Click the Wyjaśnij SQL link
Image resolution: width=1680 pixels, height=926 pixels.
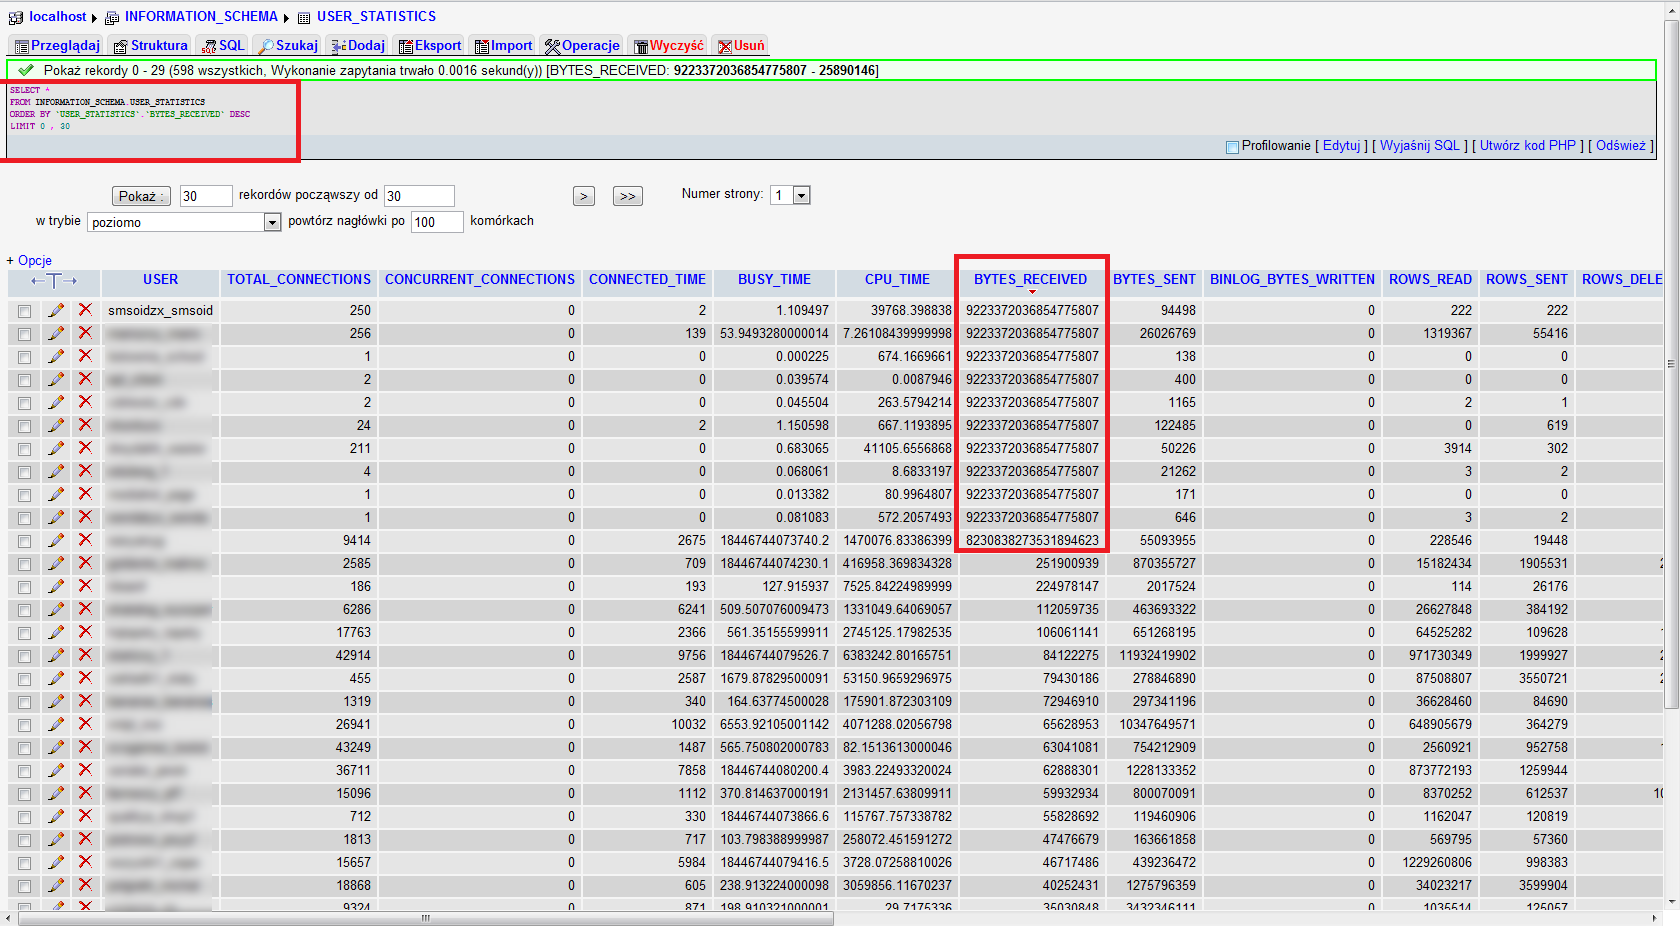(x=1419, y=146)
